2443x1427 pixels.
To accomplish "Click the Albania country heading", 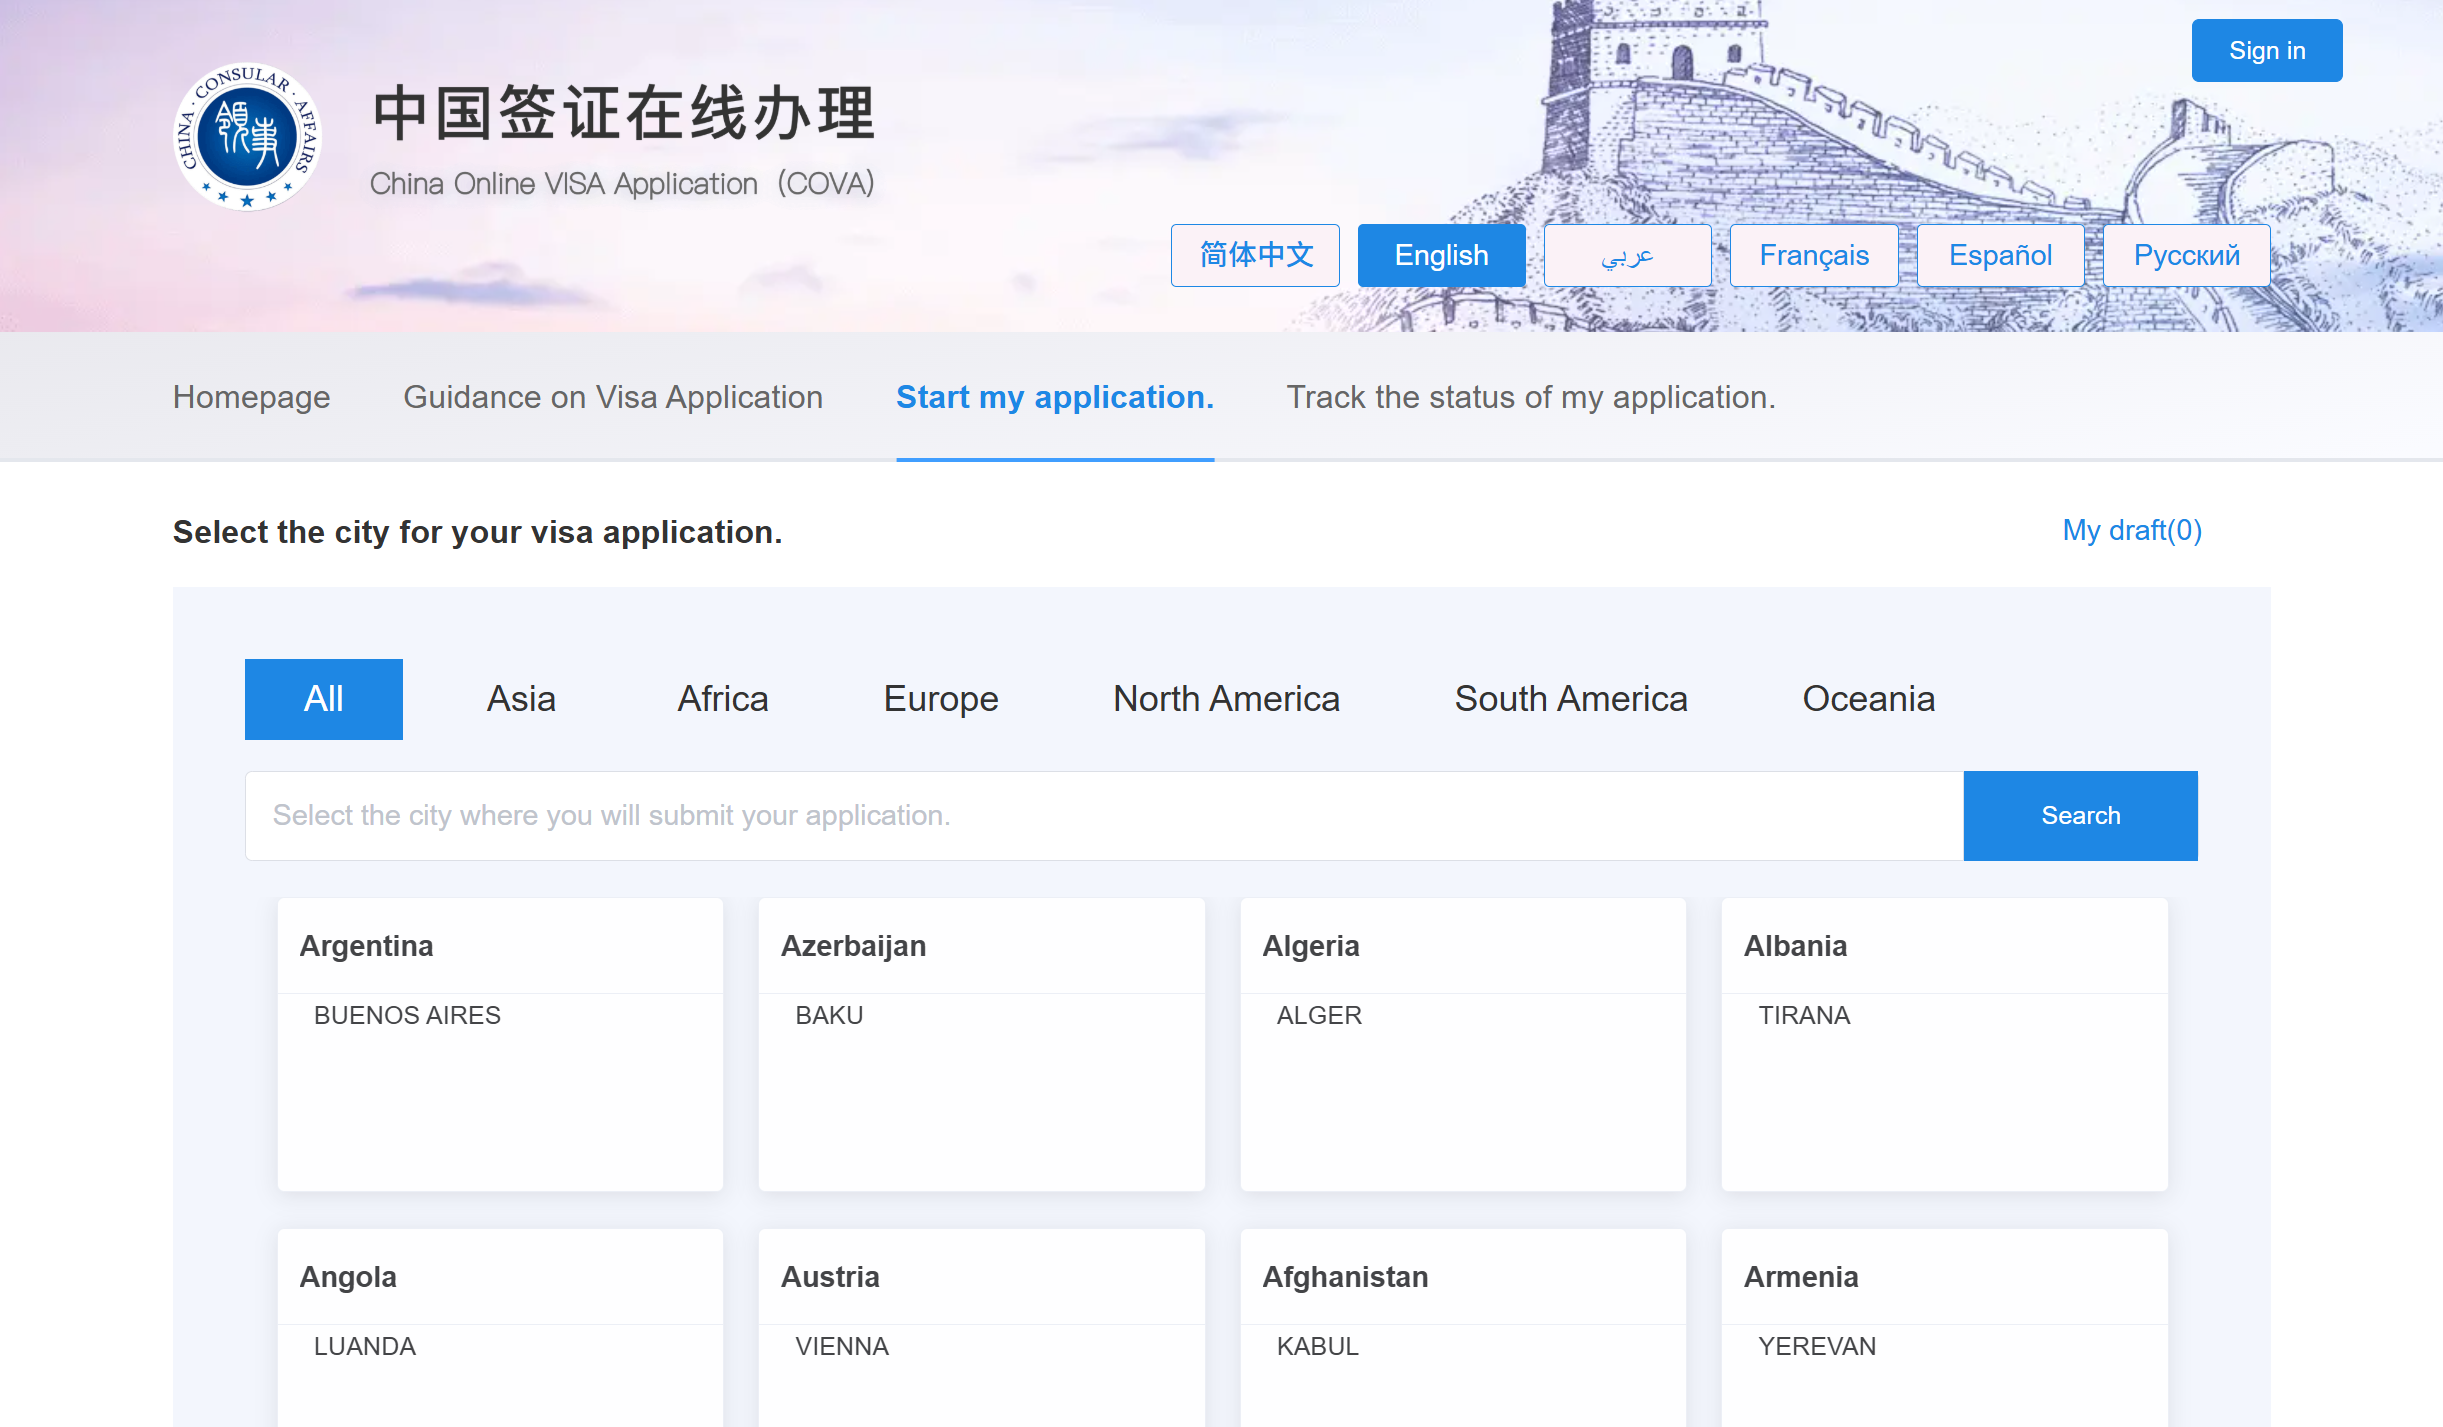I will tap(1795, 946).
